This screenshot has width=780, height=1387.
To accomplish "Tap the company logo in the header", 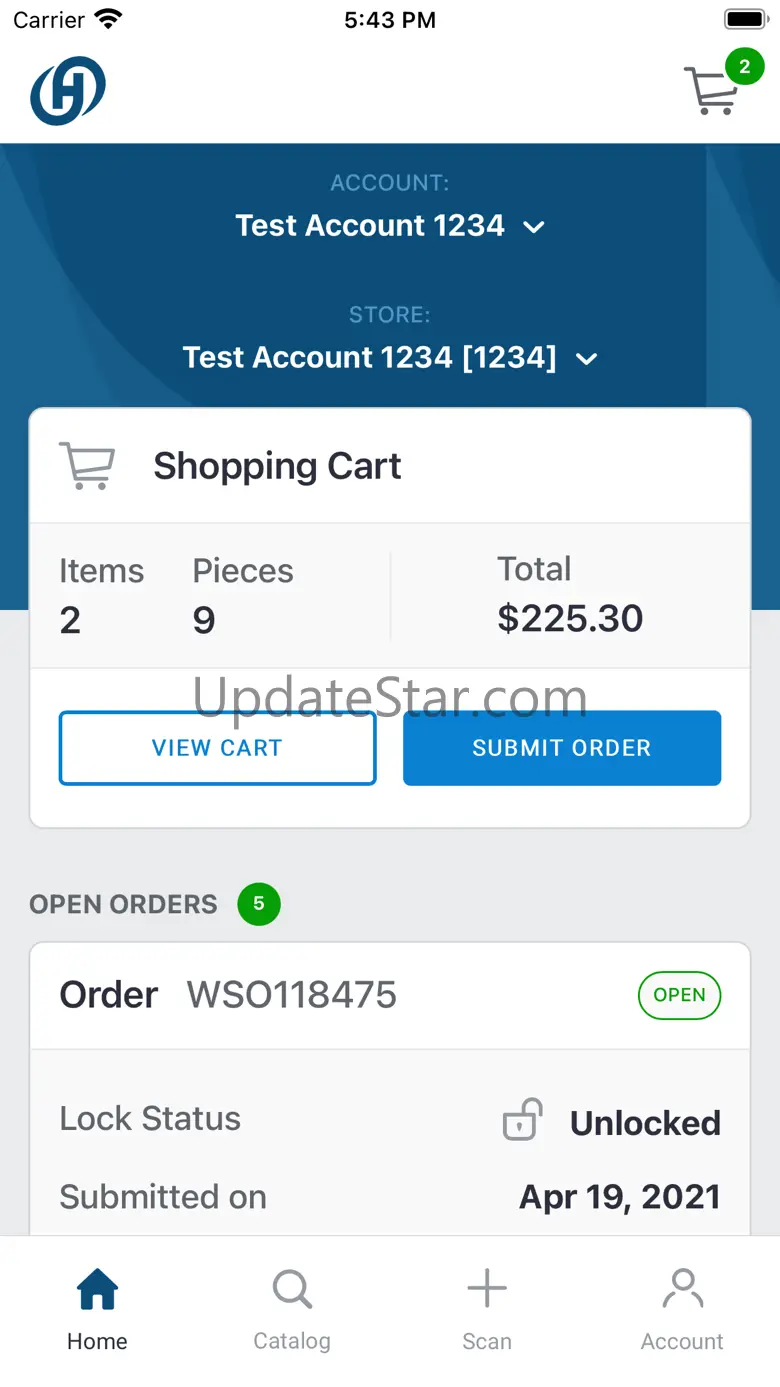I will 68,90.
